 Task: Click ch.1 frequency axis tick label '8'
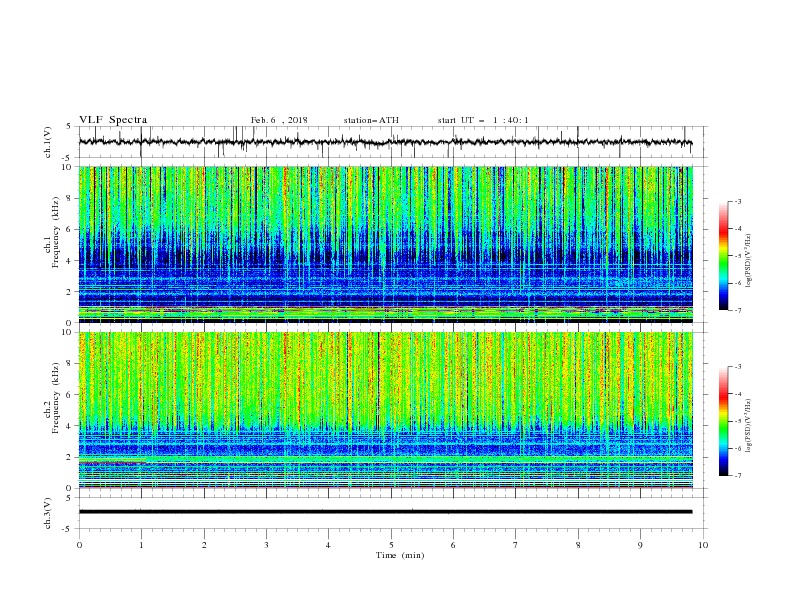click(70, 198)
